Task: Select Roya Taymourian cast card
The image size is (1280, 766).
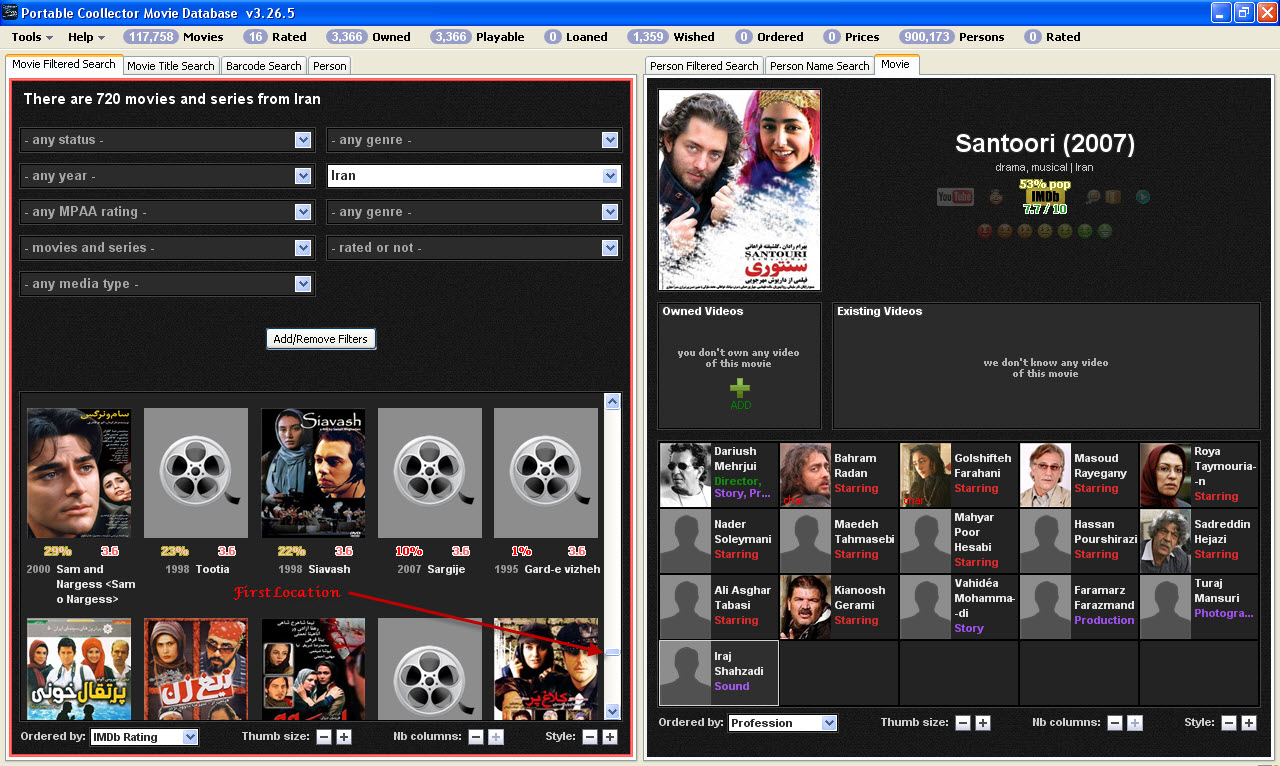Action: tap(1199, 475)
